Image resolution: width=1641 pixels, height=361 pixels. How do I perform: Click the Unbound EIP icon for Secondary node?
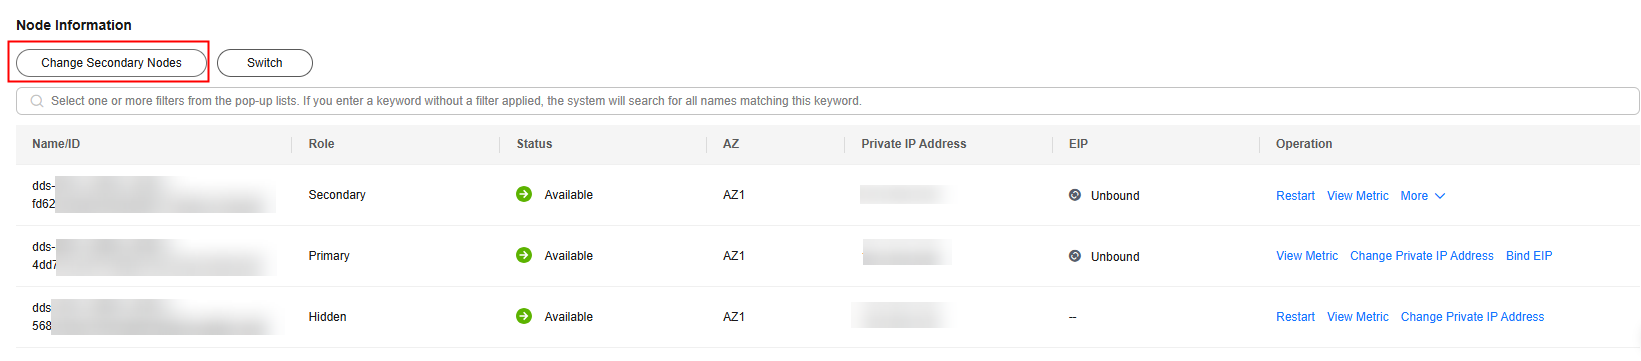pos(1075,195)
